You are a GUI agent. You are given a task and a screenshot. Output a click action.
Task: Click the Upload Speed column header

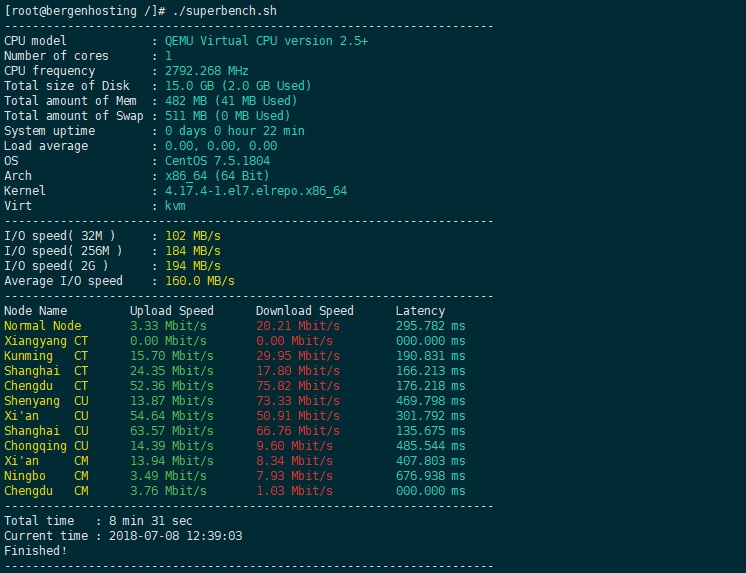tap(172, 311)
